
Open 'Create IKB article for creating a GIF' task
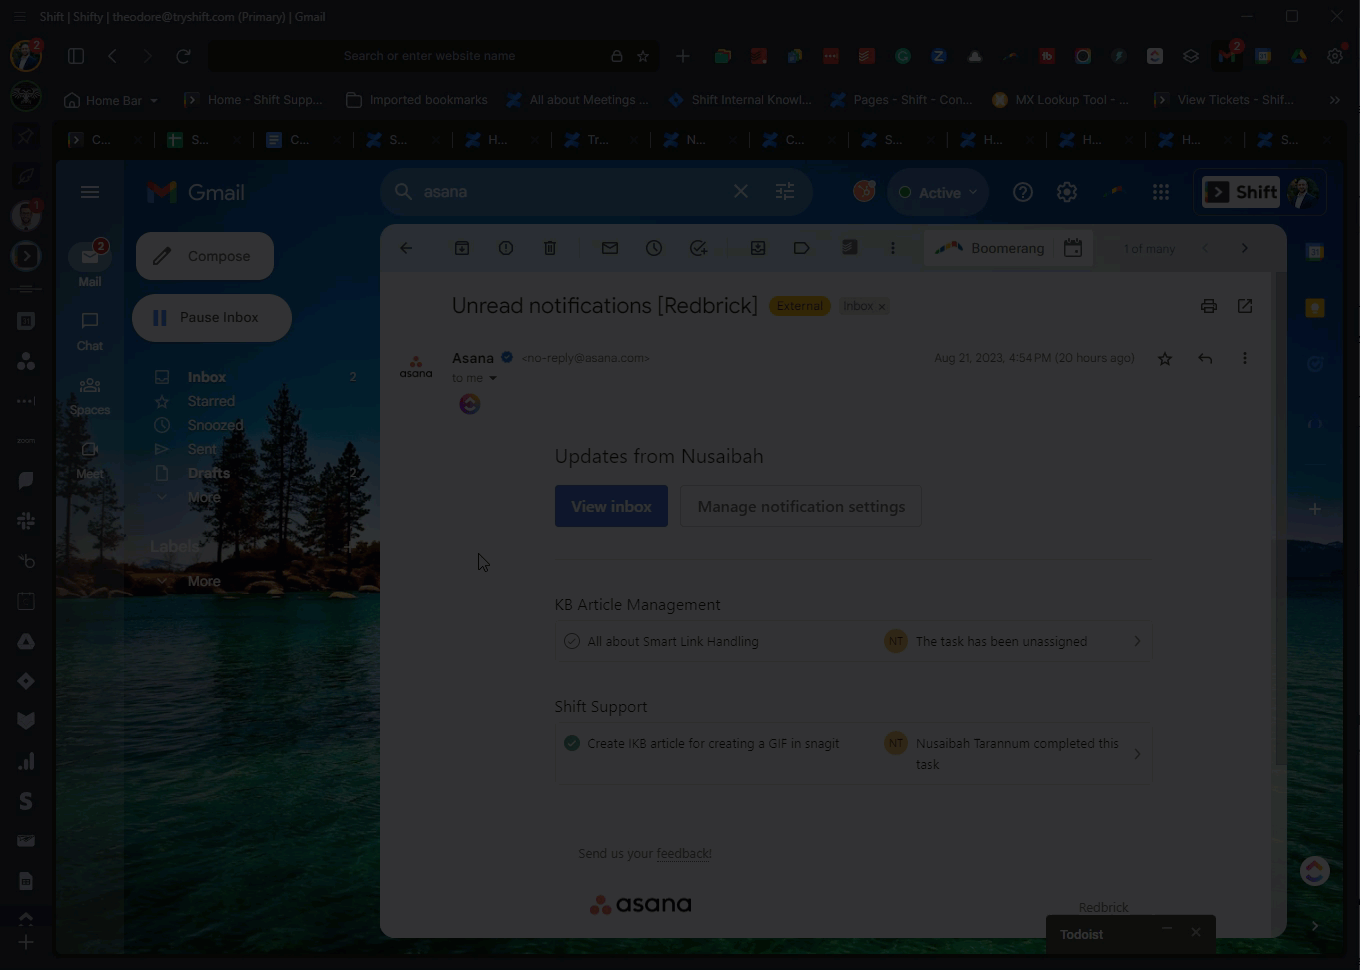(713, 744)
